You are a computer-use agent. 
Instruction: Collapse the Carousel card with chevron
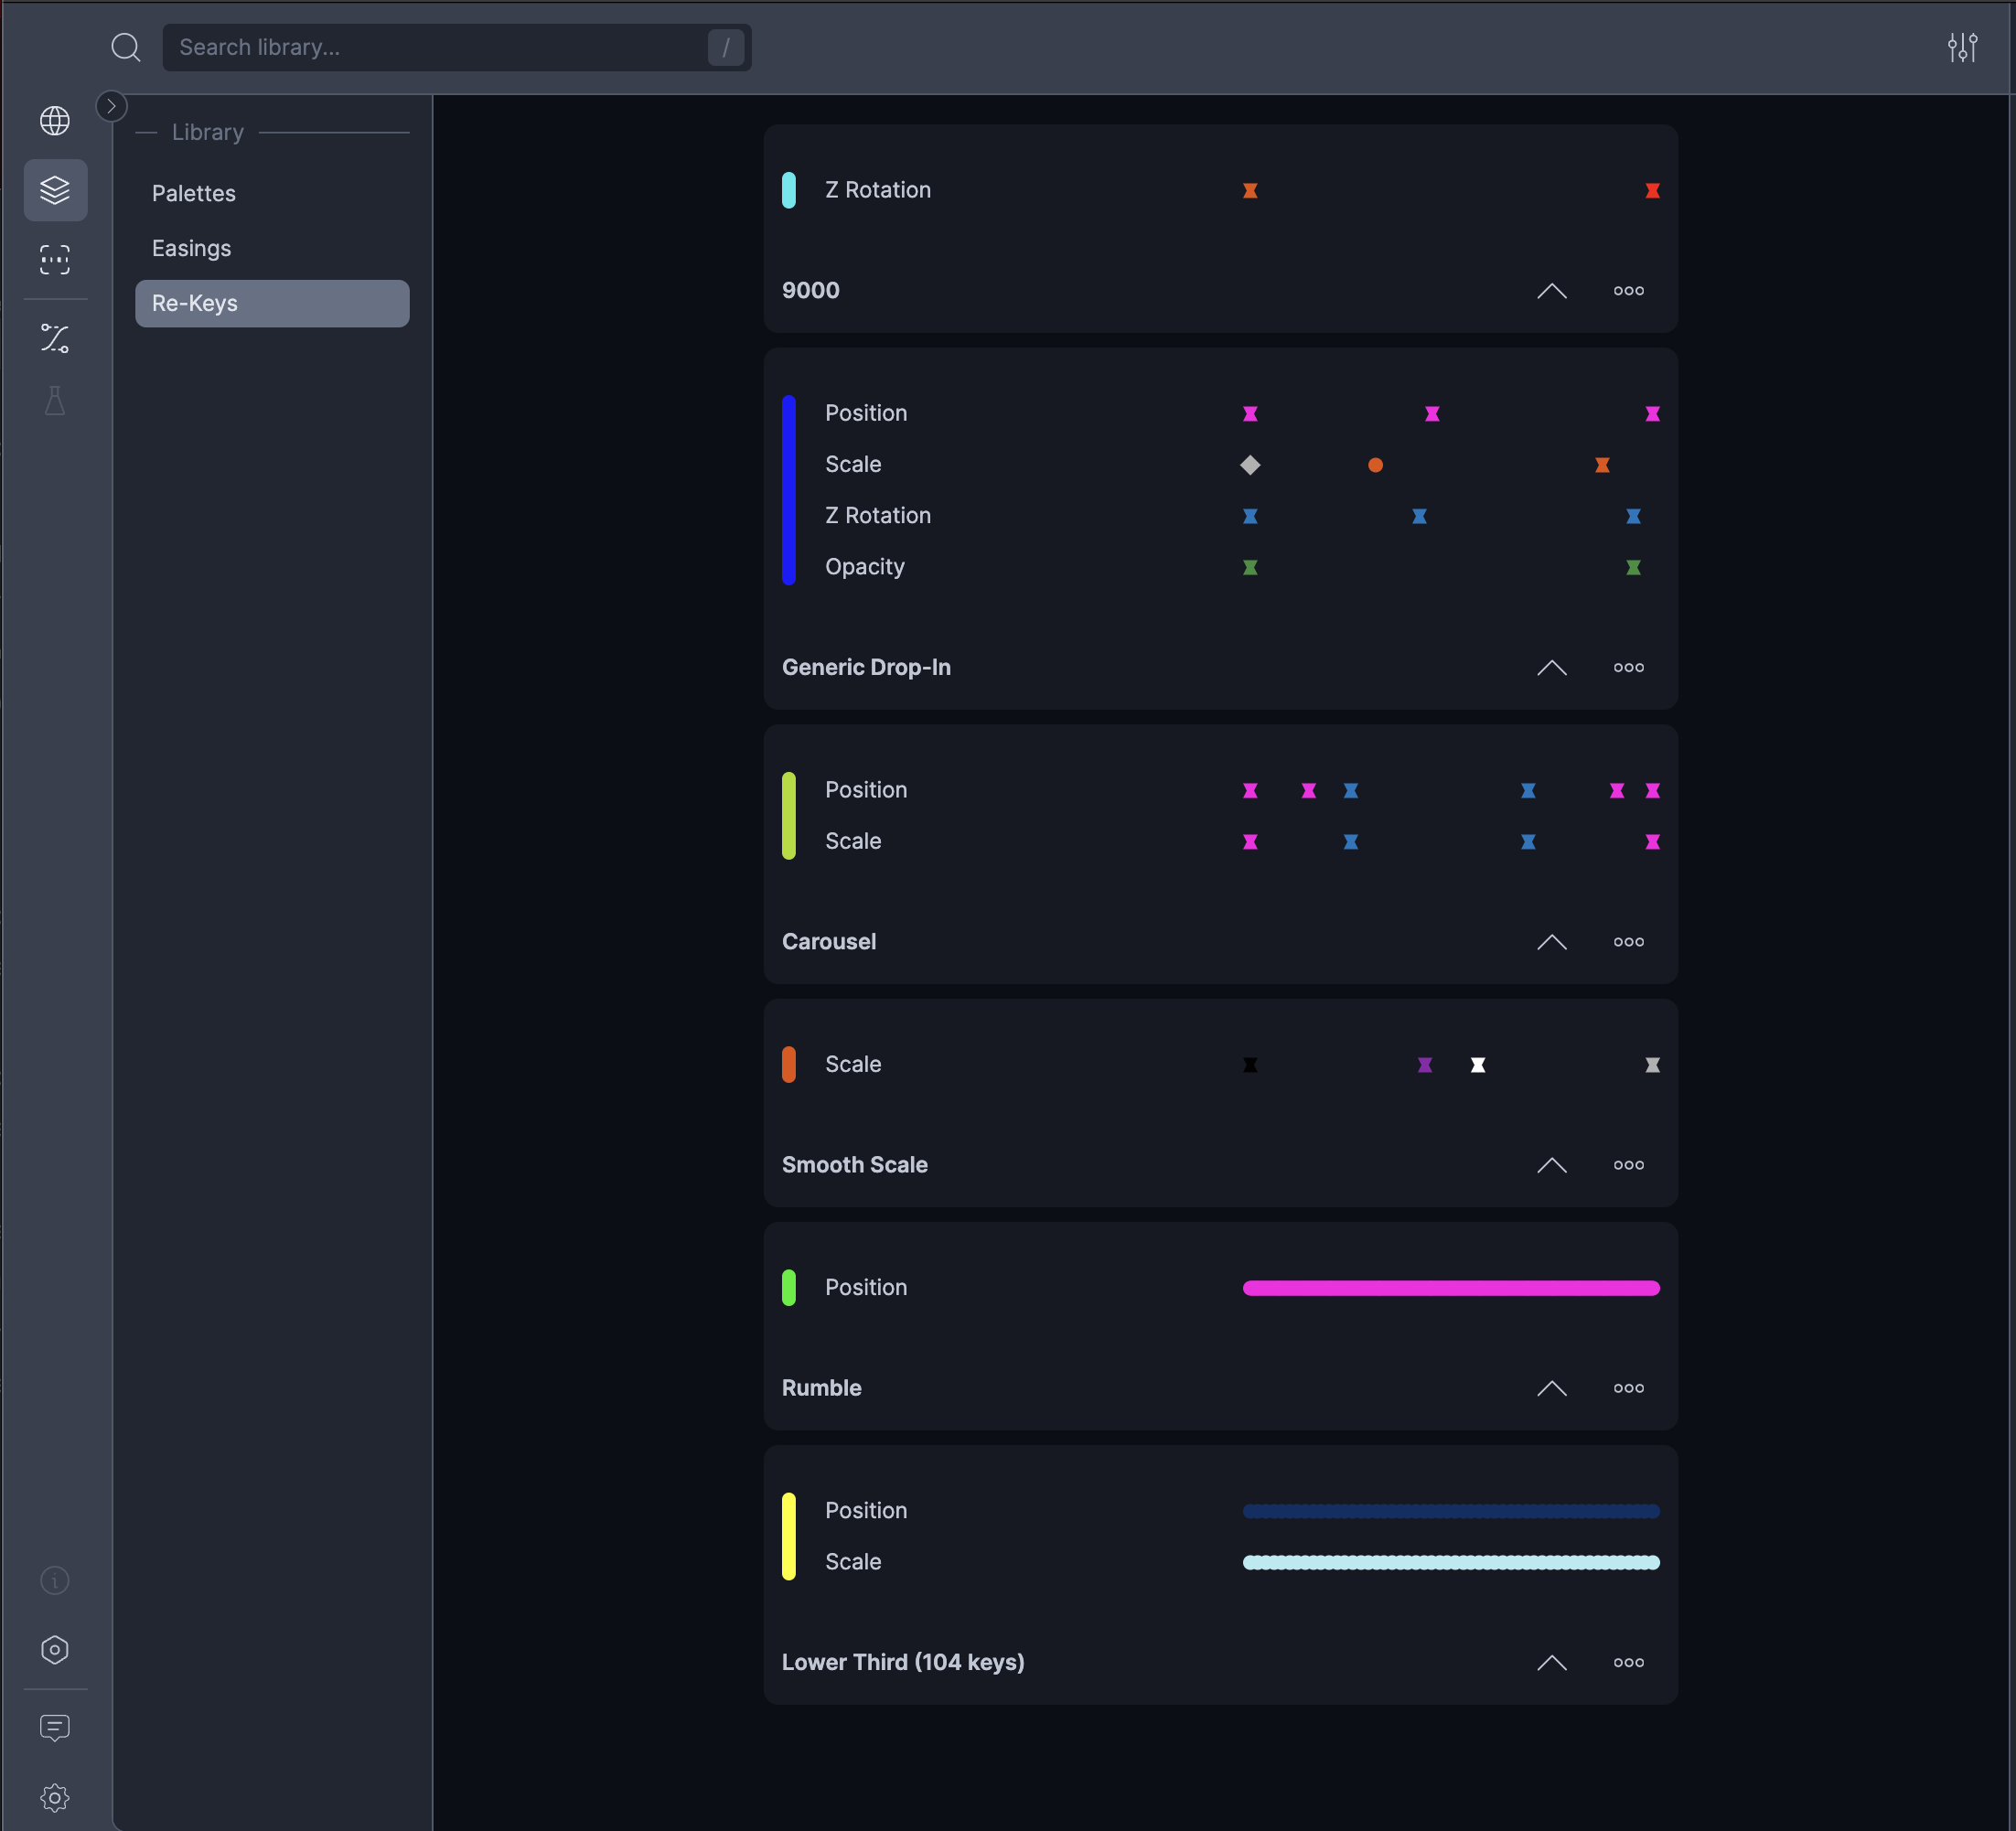tap(1551, 942)
